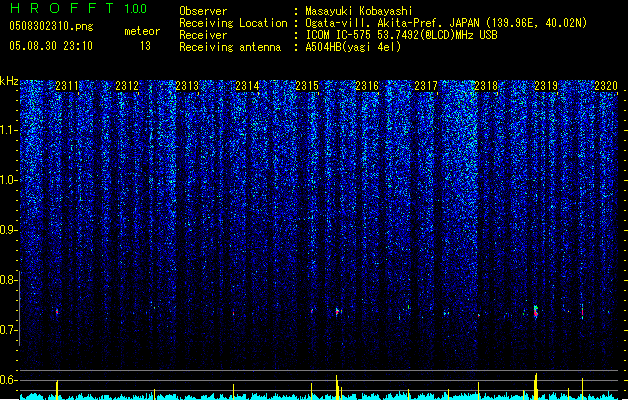The width and height of the screenshot is (629, 400).
Task: Click the 1.1 kHz axis label
Action: (8, 130)
